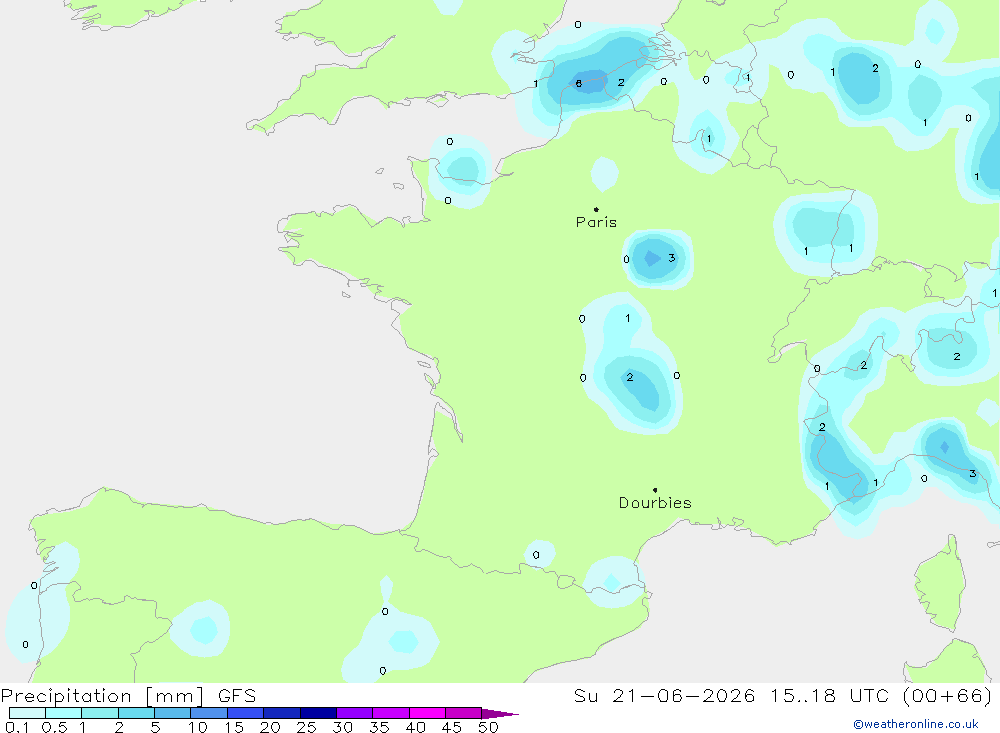Pick the 45–50 mm legend color swatch
Screen dimensions: 1000x733
[x=463, y=713]
